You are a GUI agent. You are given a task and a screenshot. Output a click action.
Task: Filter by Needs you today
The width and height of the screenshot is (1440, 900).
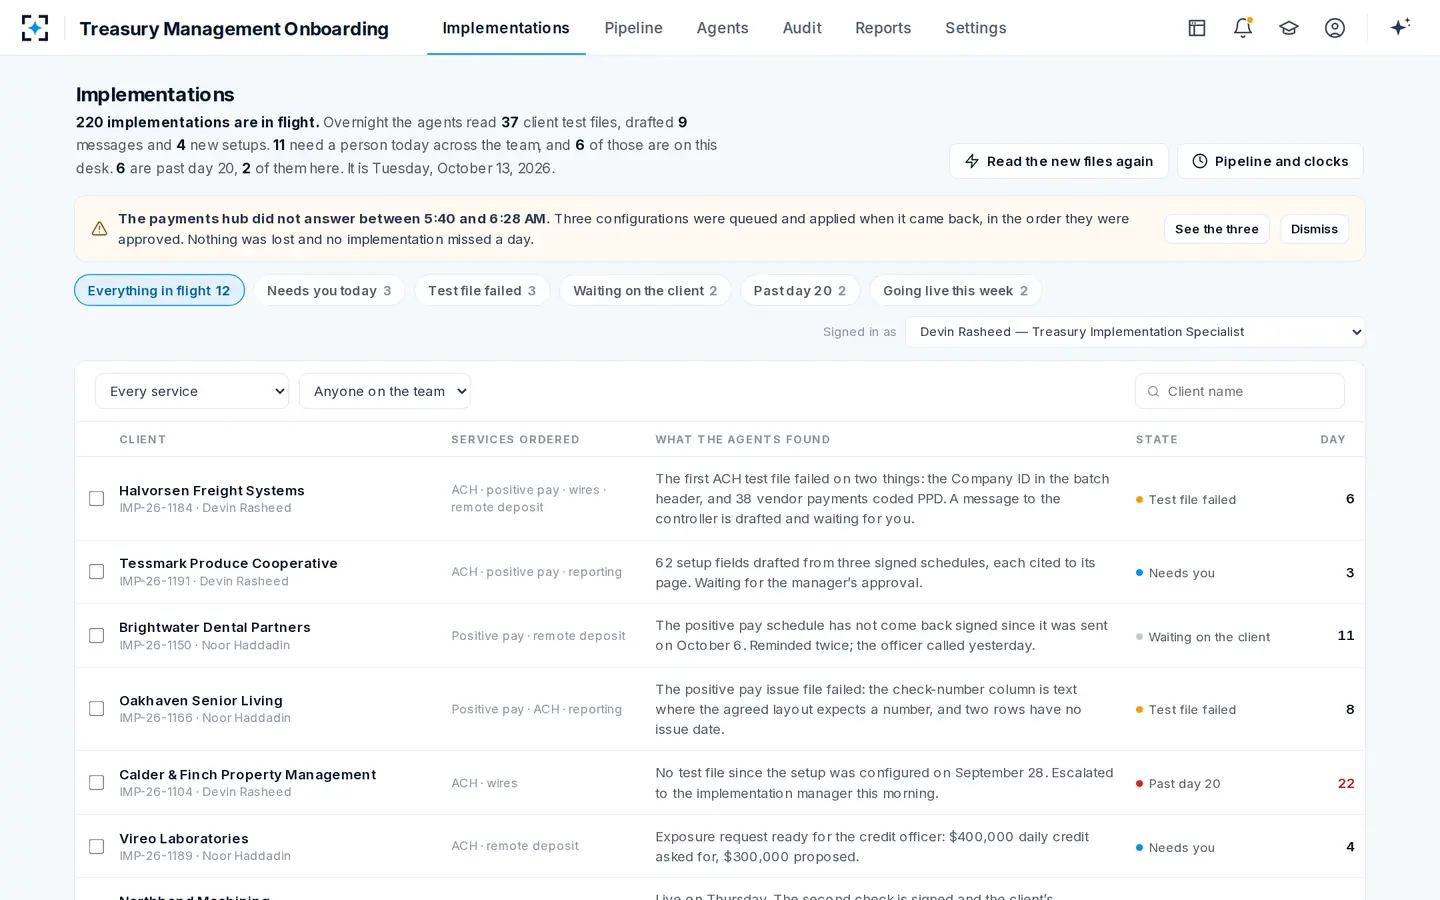[x=329, y=290]
